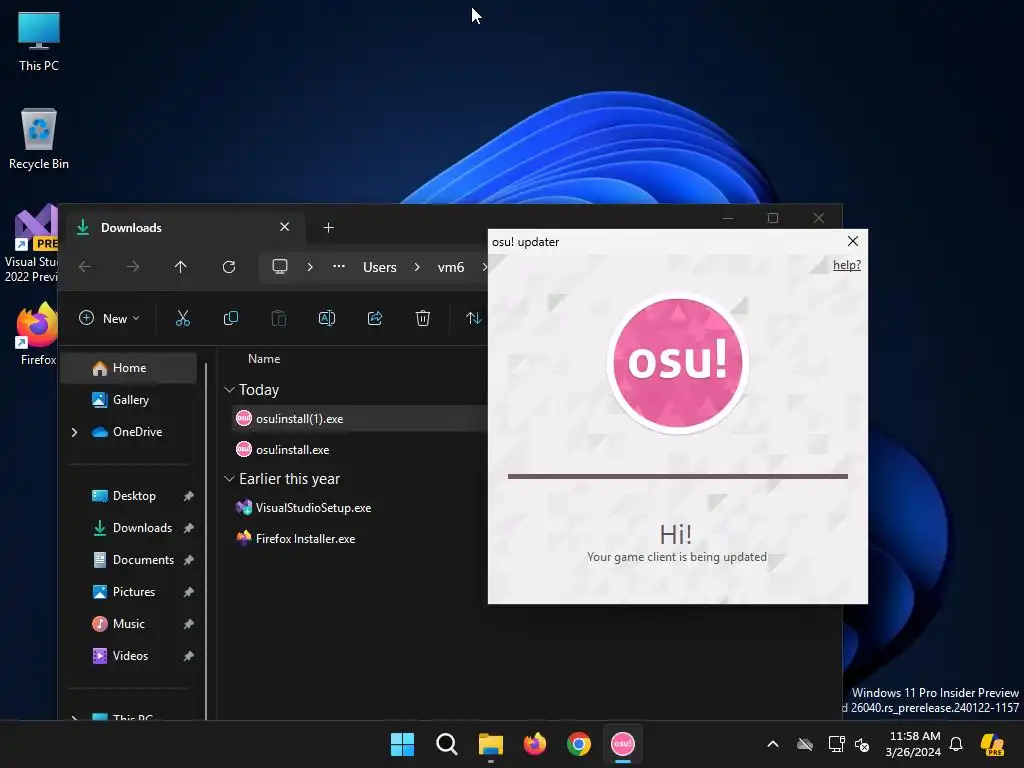Click the muted volume tray icon
The height and width of the screenshot is (768, 1024).
click(x=862, y=744)
